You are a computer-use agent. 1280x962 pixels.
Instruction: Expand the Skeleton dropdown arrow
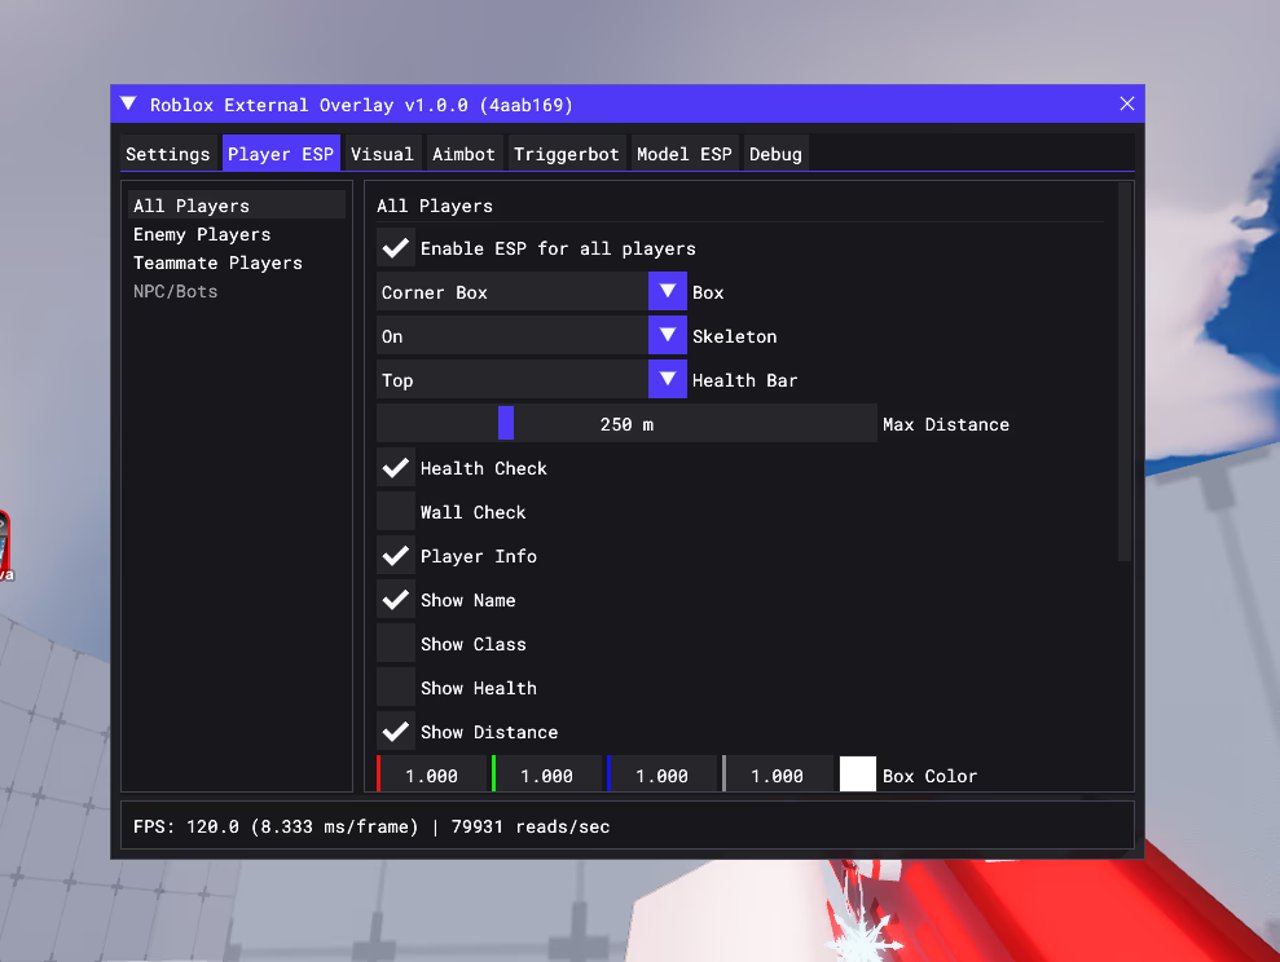coord(667,336)
